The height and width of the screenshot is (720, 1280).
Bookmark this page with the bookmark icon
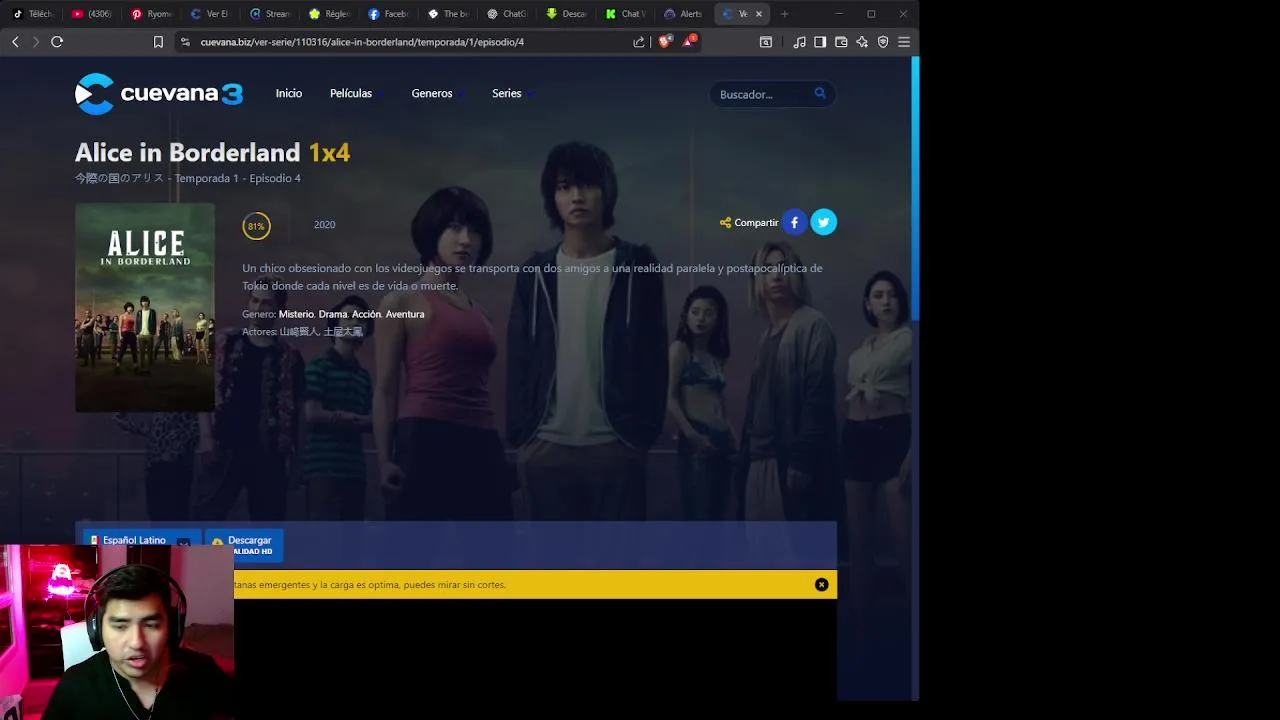158,42
